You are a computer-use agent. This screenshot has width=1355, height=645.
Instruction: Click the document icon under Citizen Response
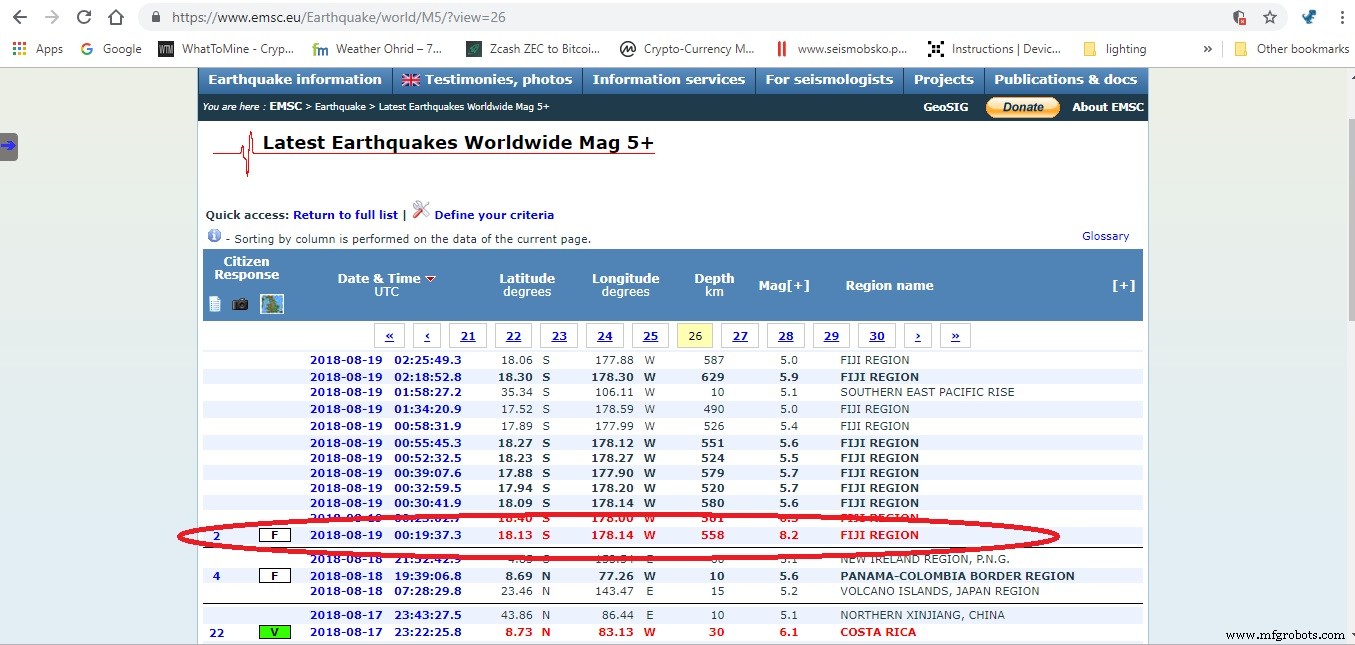215,304
